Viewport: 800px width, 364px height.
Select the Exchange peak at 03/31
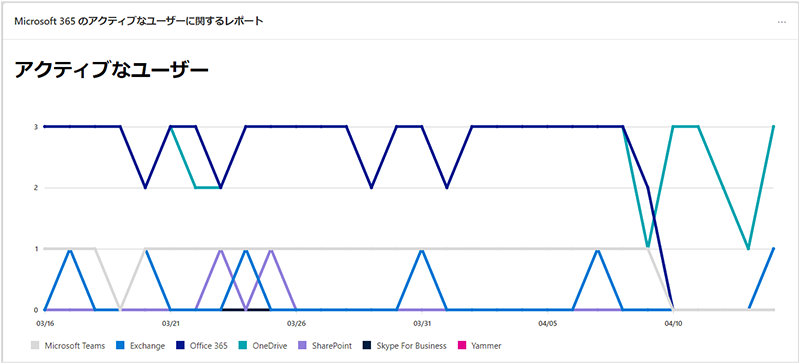tap(422, 250)
